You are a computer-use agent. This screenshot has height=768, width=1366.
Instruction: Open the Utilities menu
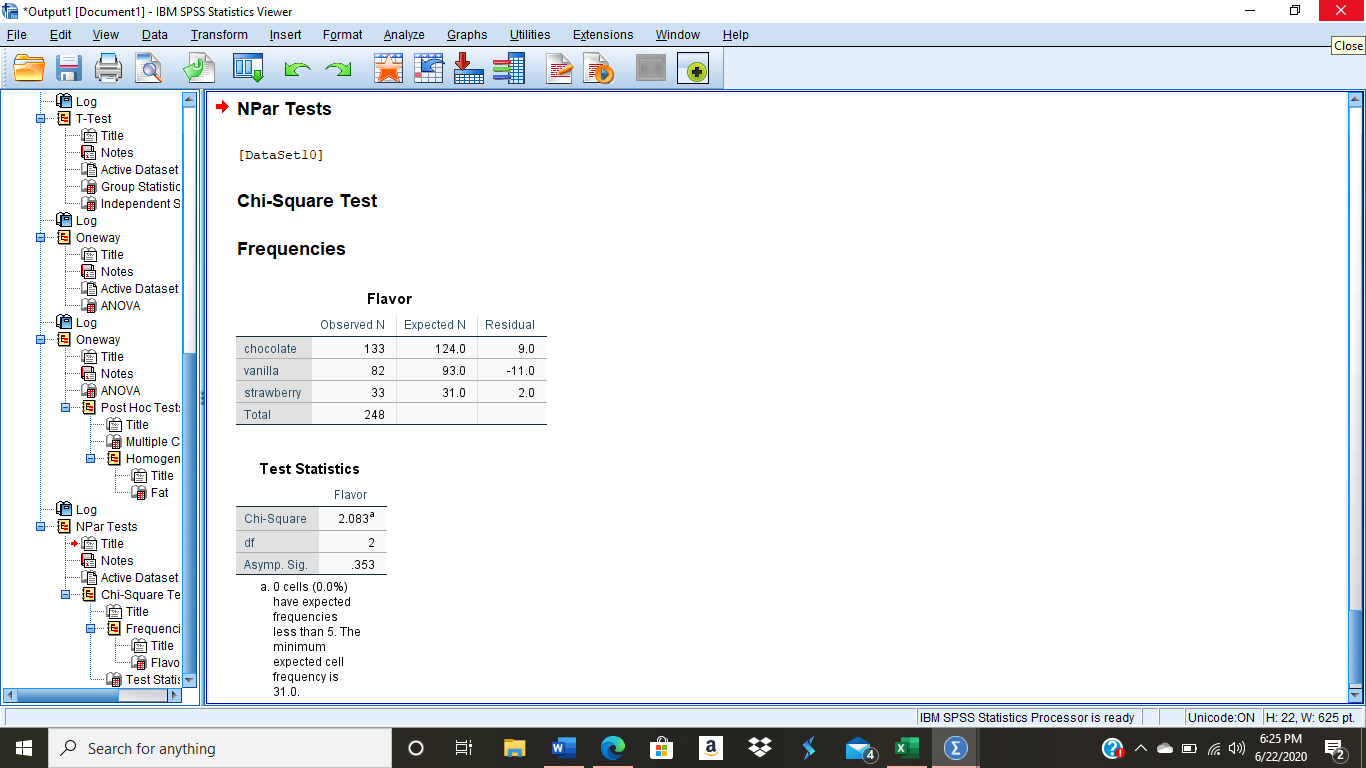tap(530, 35)
